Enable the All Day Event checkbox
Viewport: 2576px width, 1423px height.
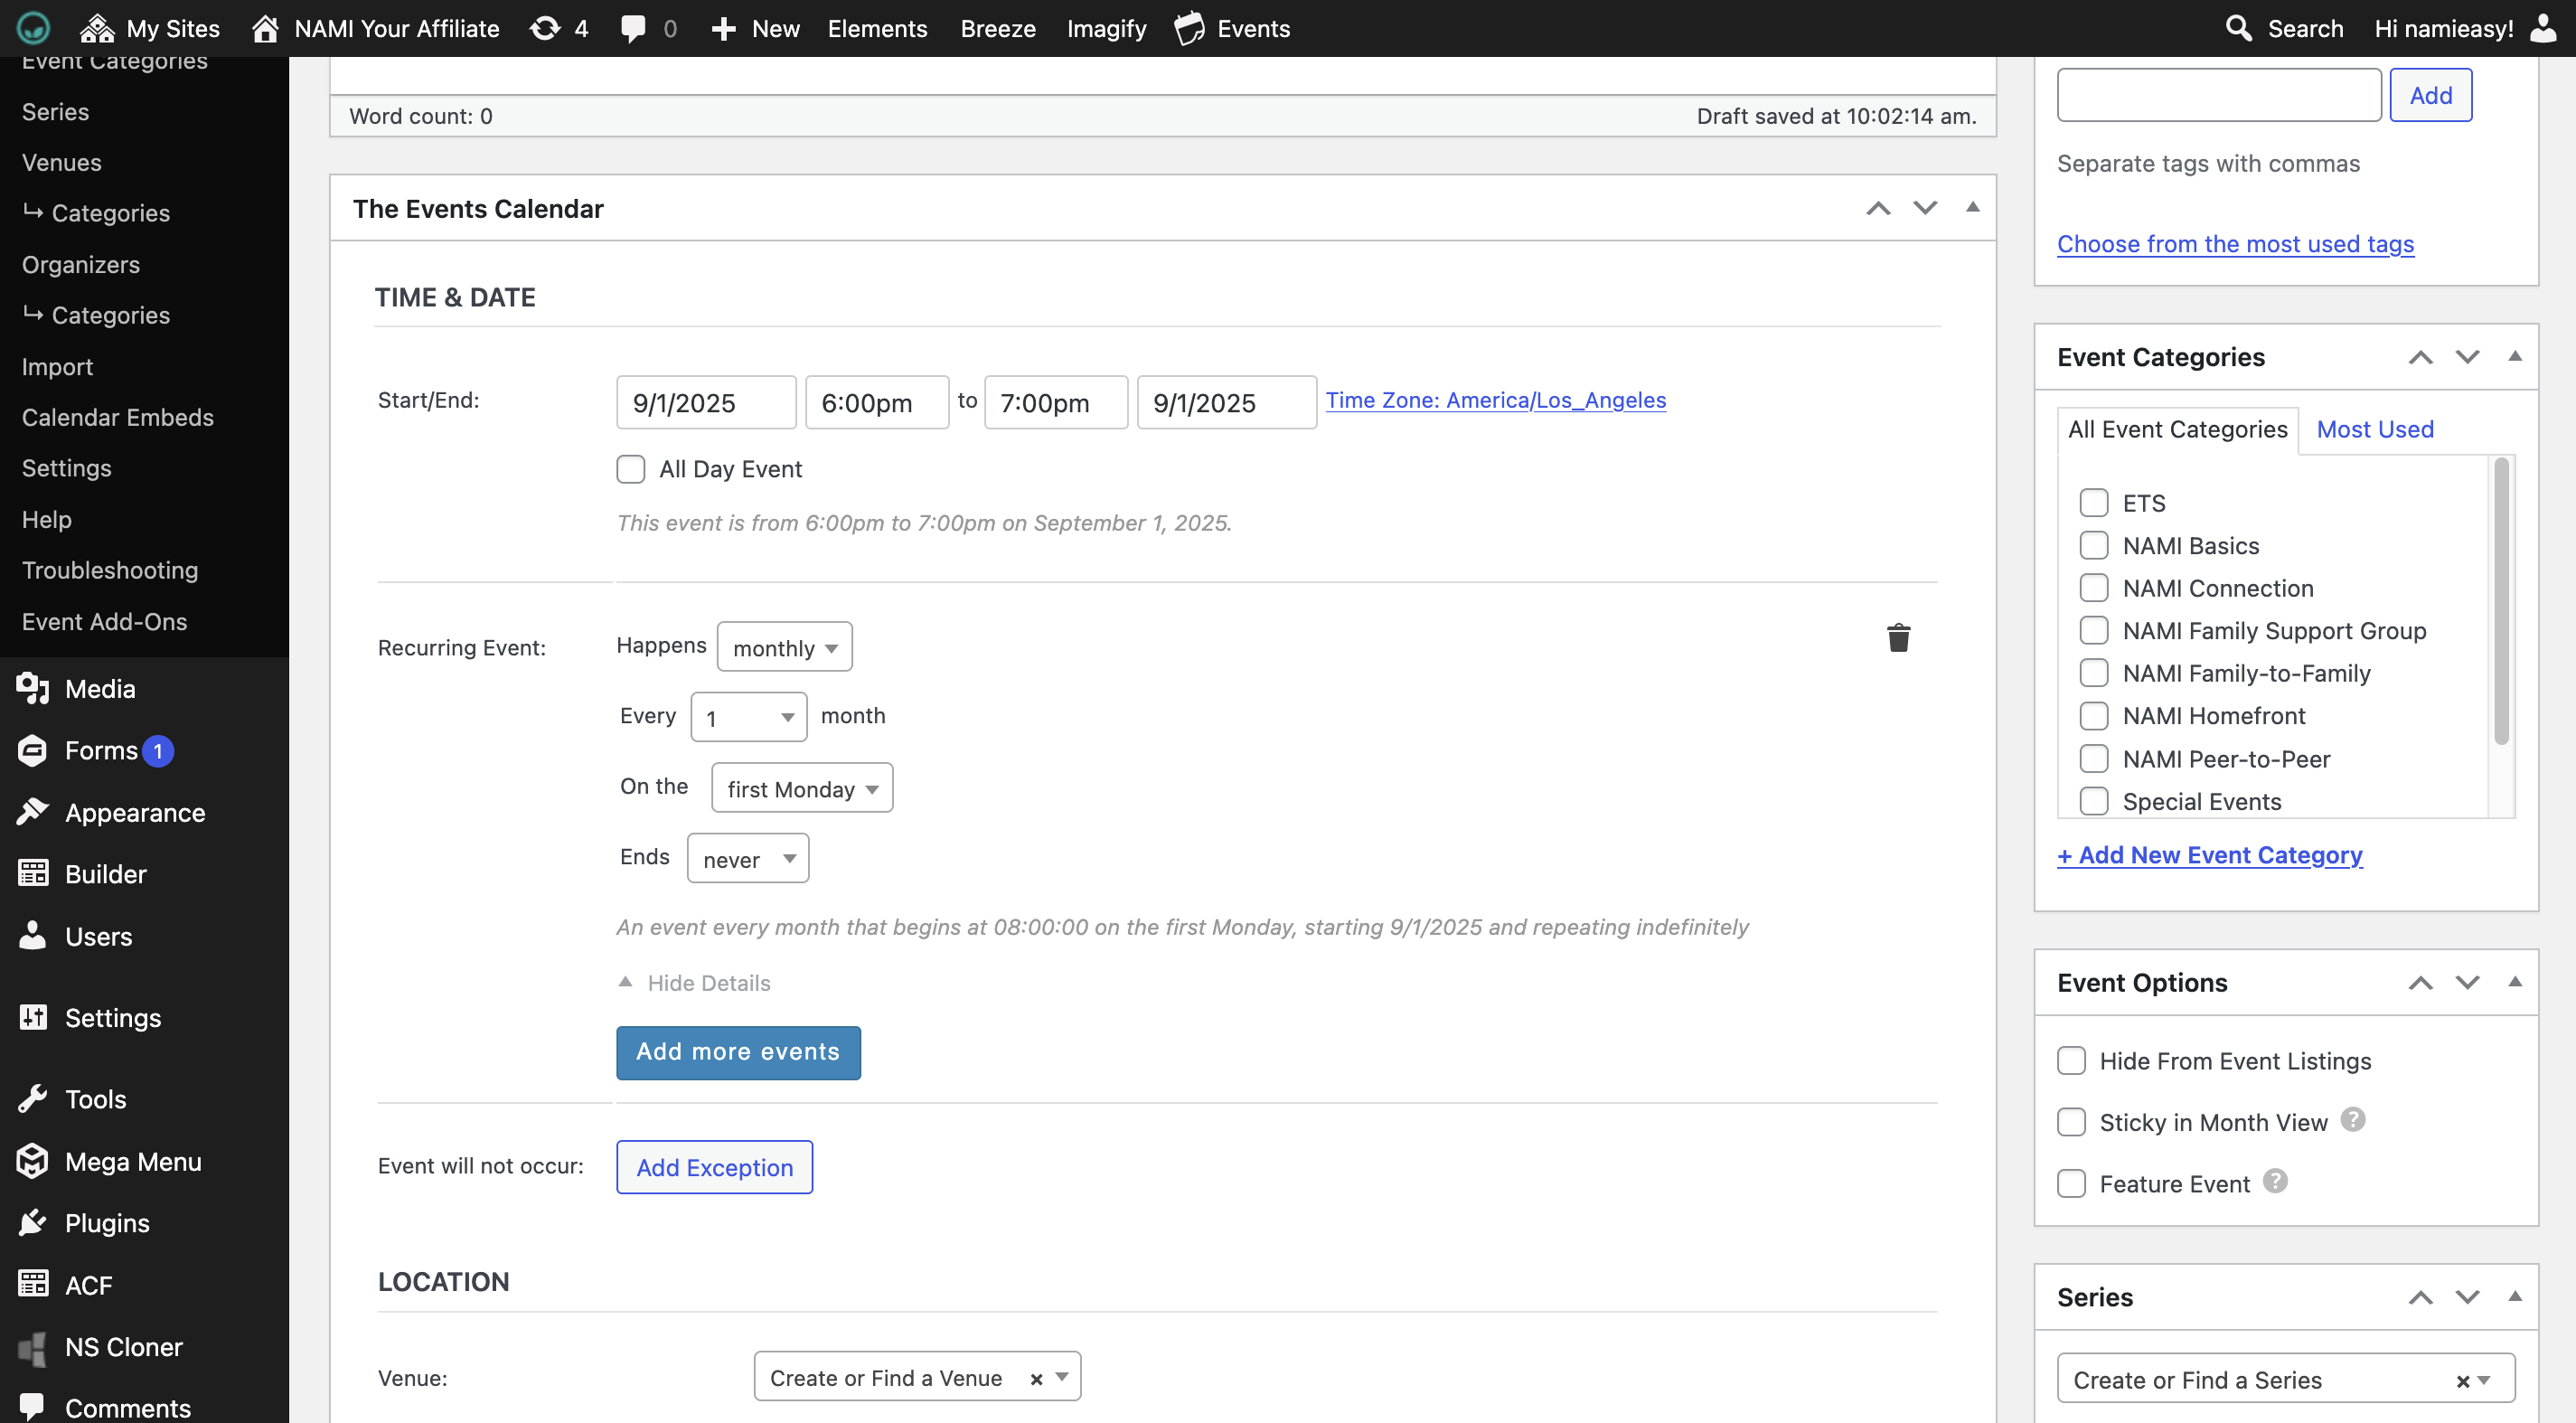point(631,469)
